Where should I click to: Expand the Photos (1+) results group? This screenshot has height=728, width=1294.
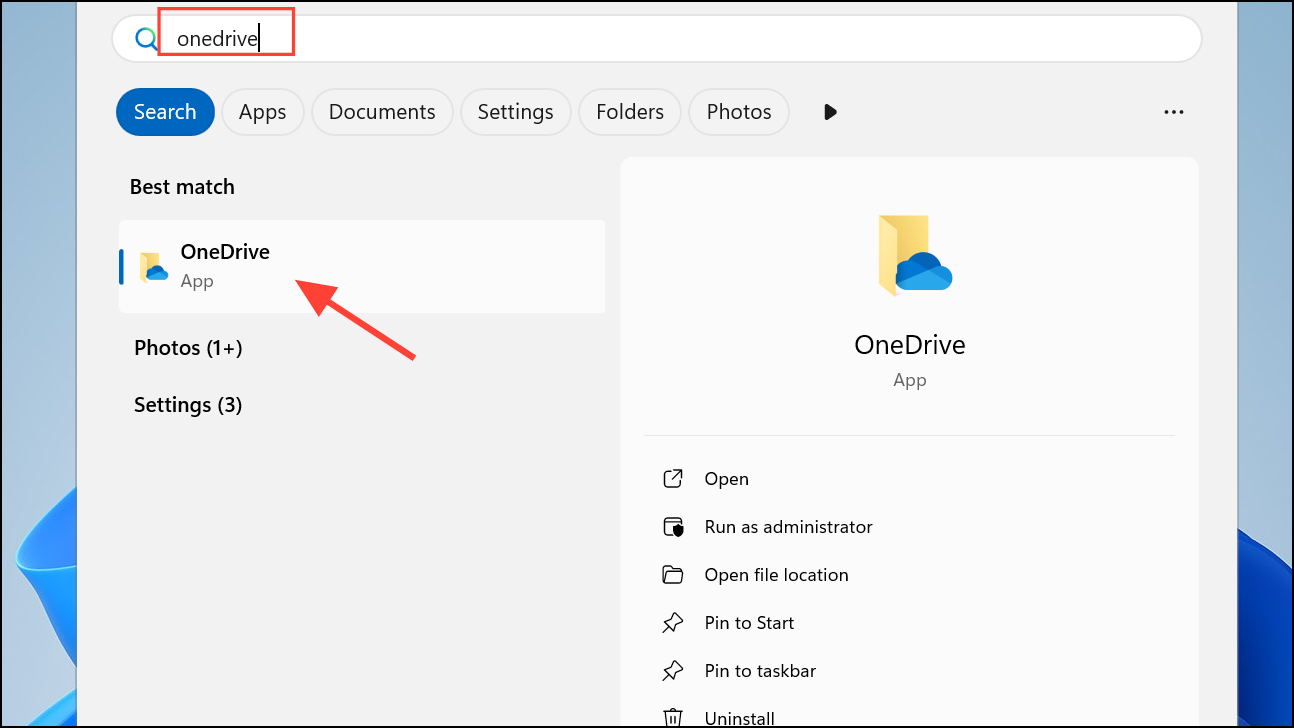[x=188, y=348]
